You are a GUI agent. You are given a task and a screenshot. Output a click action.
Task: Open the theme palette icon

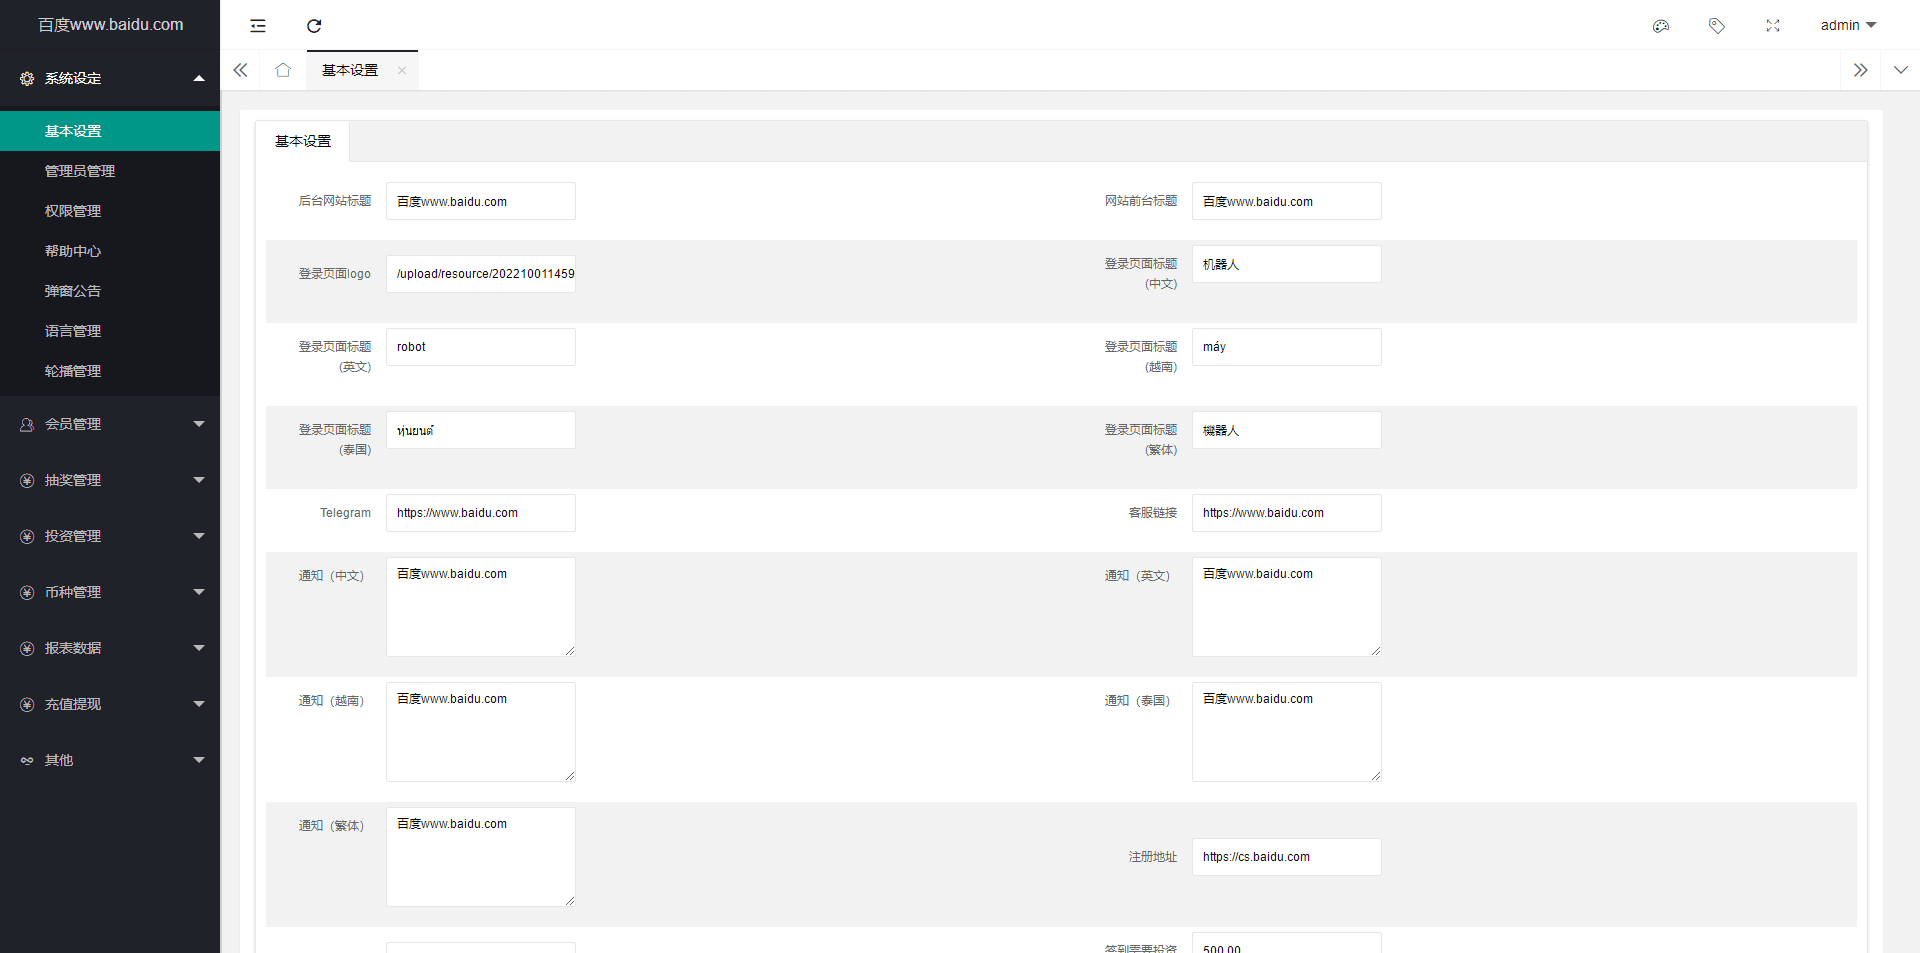click(1661, 26)
